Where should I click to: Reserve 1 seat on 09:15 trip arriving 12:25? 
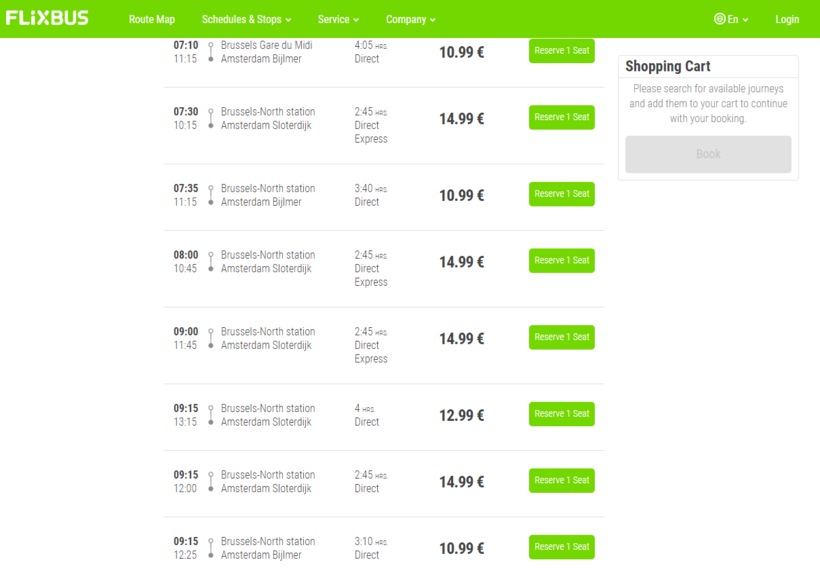pyautogui.click(x=562, y=547)
